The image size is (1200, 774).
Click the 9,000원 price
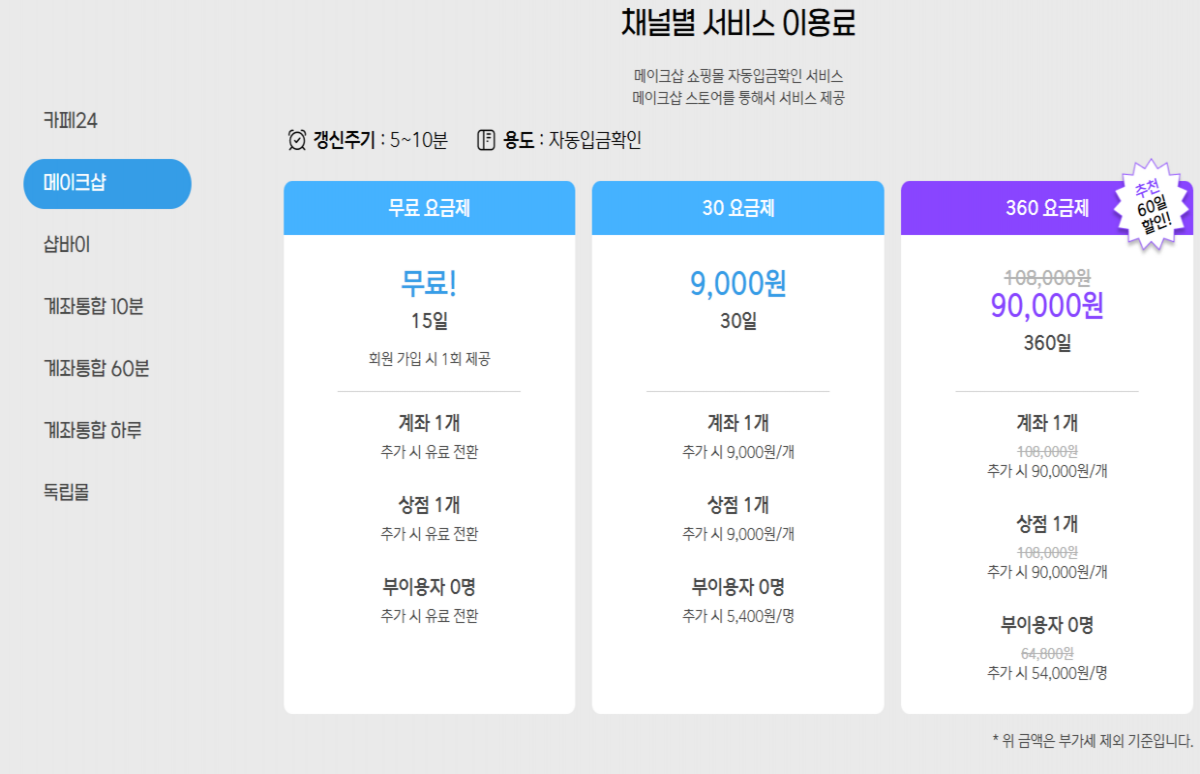[738, 284]
